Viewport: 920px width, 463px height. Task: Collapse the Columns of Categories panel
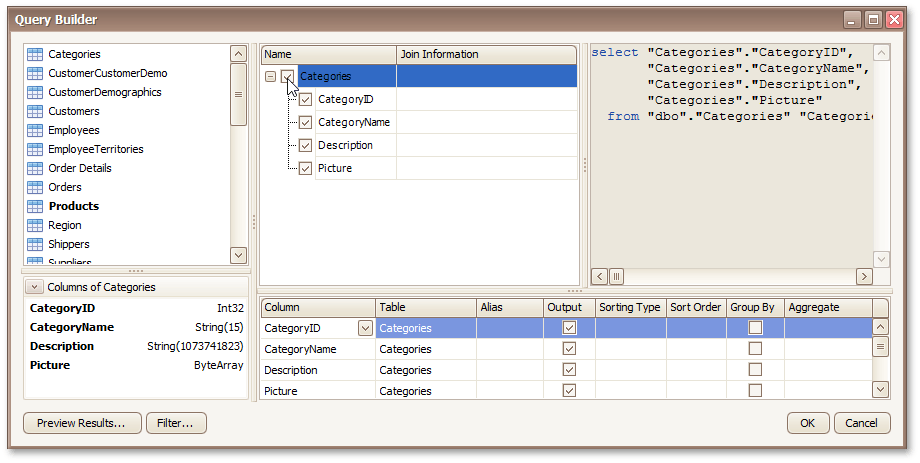pos(35,287)
